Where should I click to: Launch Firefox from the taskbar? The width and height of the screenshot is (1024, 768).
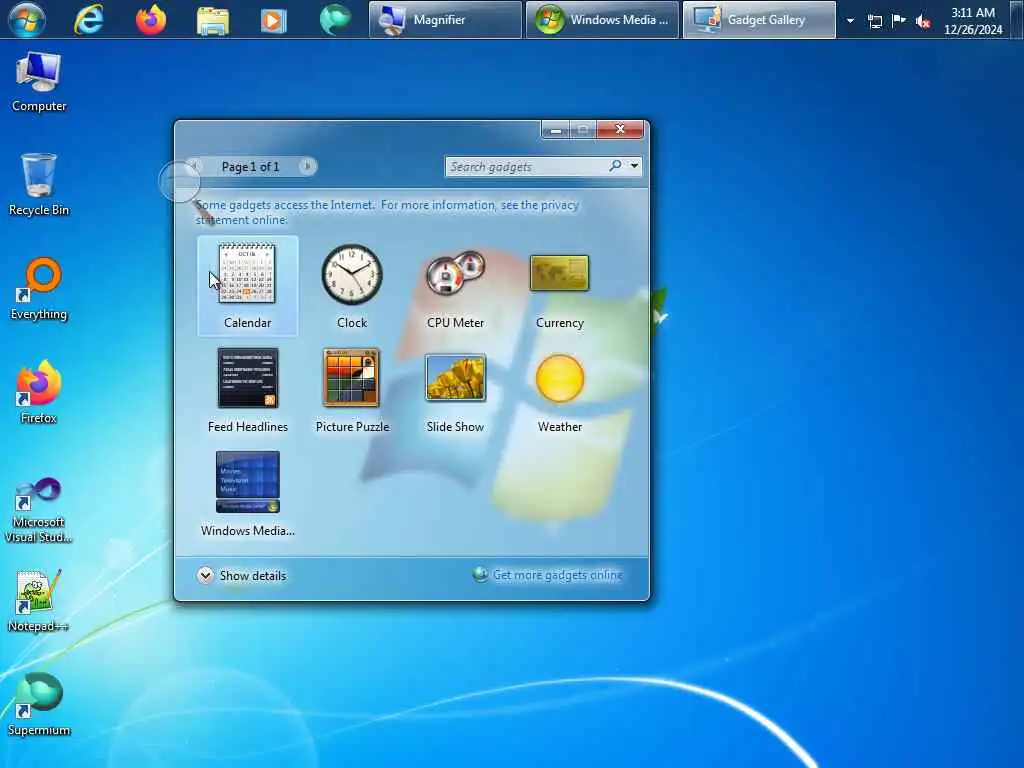tap(151, 20)
